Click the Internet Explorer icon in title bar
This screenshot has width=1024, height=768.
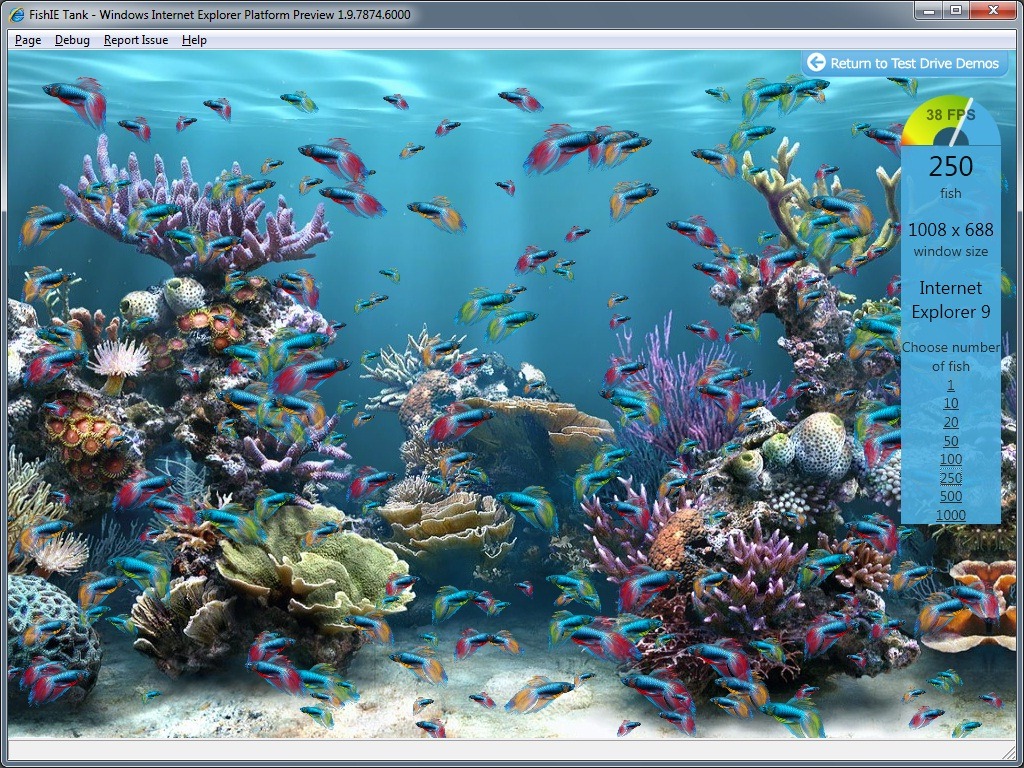point(16,13)
